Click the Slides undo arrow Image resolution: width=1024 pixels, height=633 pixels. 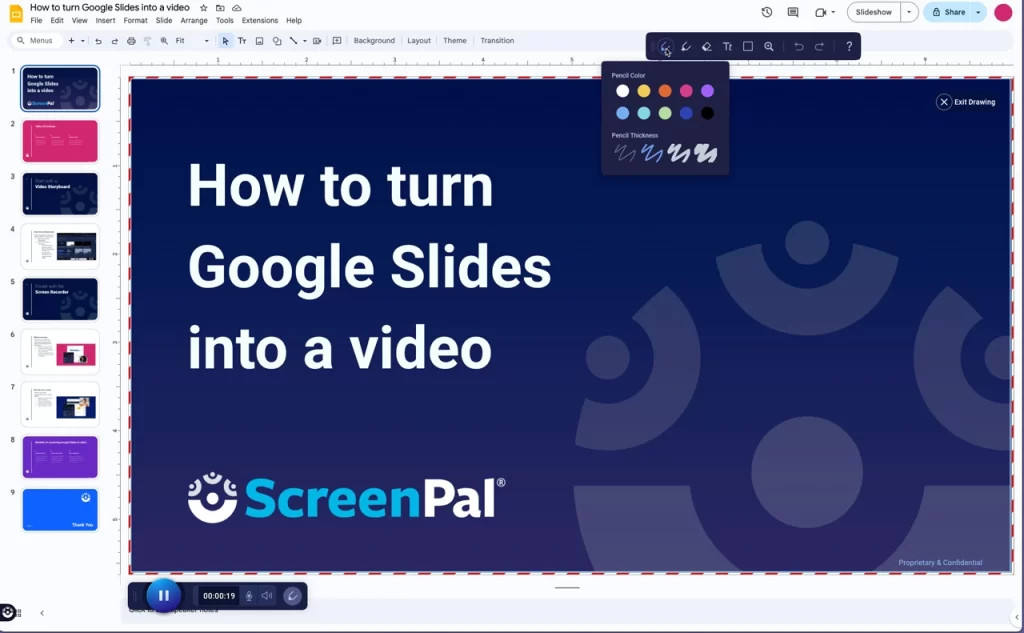click(98, 41)
